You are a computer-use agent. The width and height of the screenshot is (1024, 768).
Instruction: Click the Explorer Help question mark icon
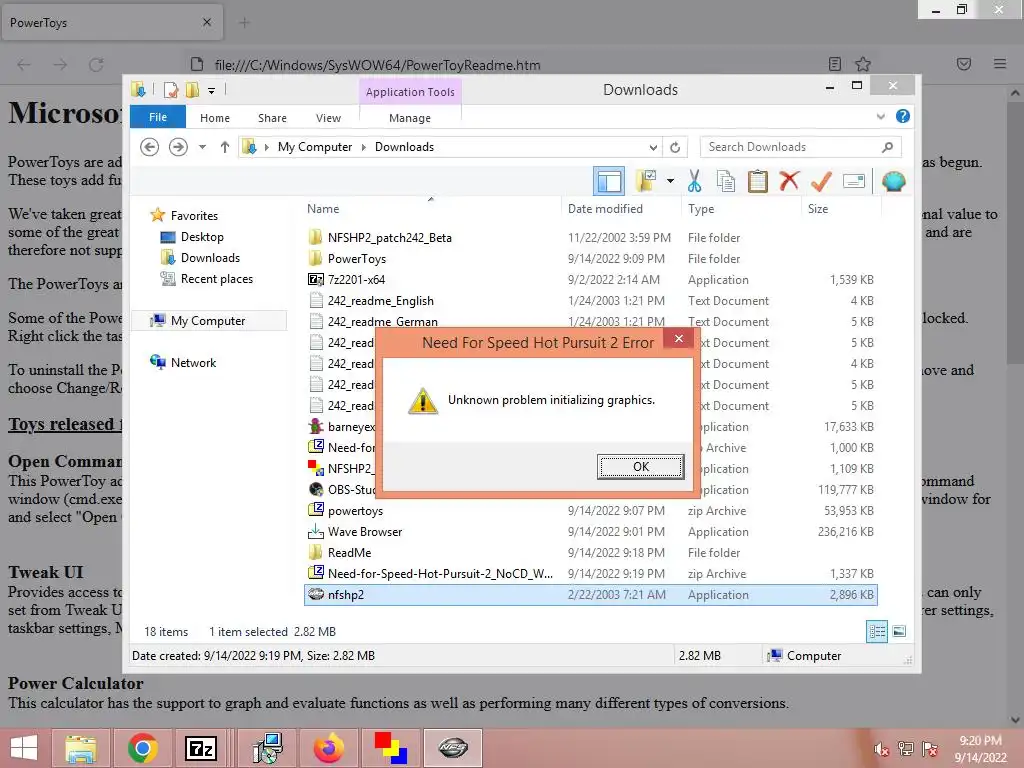tap(903, 116)
